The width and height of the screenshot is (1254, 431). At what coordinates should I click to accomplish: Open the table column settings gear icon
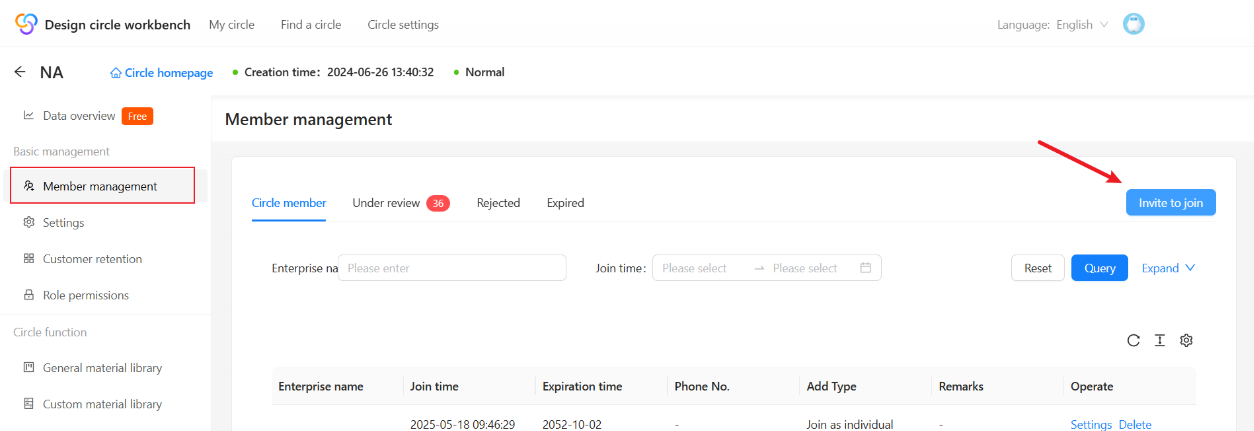pyautogui.click(x=1186, y=340)
